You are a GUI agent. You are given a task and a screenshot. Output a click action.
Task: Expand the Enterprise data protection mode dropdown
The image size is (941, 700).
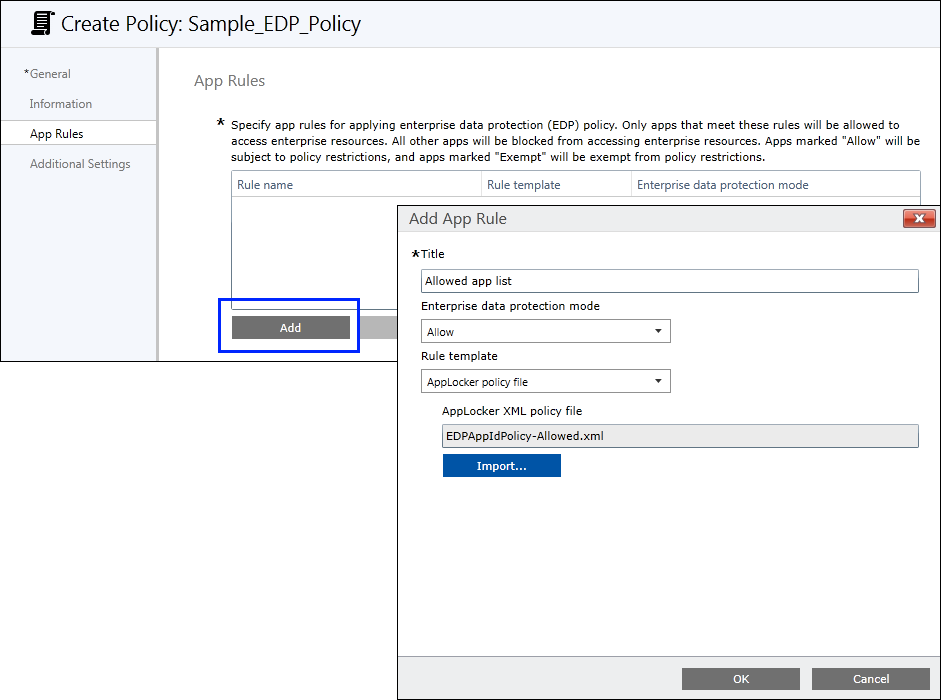click(x=545, y=332)
